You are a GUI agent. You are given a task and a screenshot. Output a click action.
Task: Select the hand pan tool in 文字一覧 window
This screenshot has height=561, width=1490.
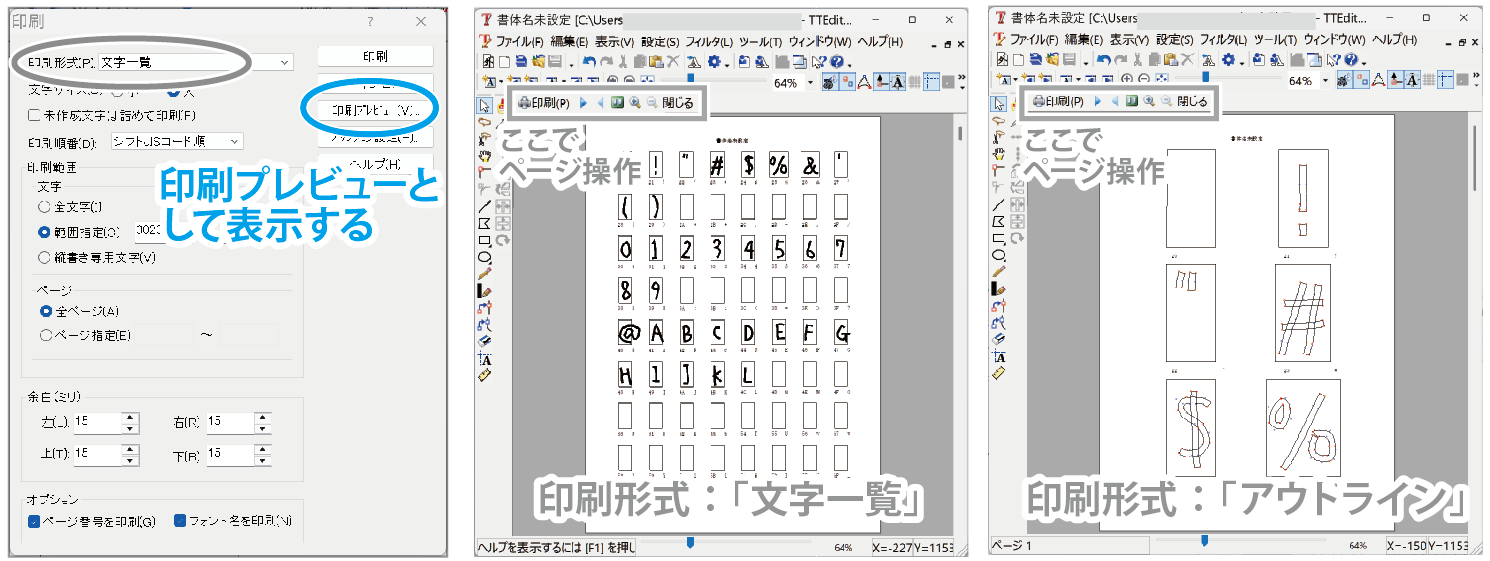point(485,155)
